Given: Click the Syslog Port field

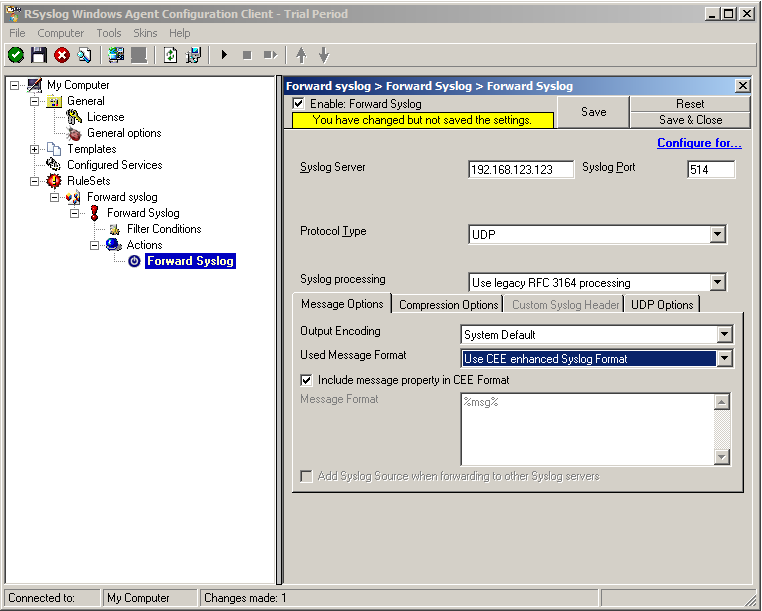Looking at the screenshot, I should [x=711, y=170].
